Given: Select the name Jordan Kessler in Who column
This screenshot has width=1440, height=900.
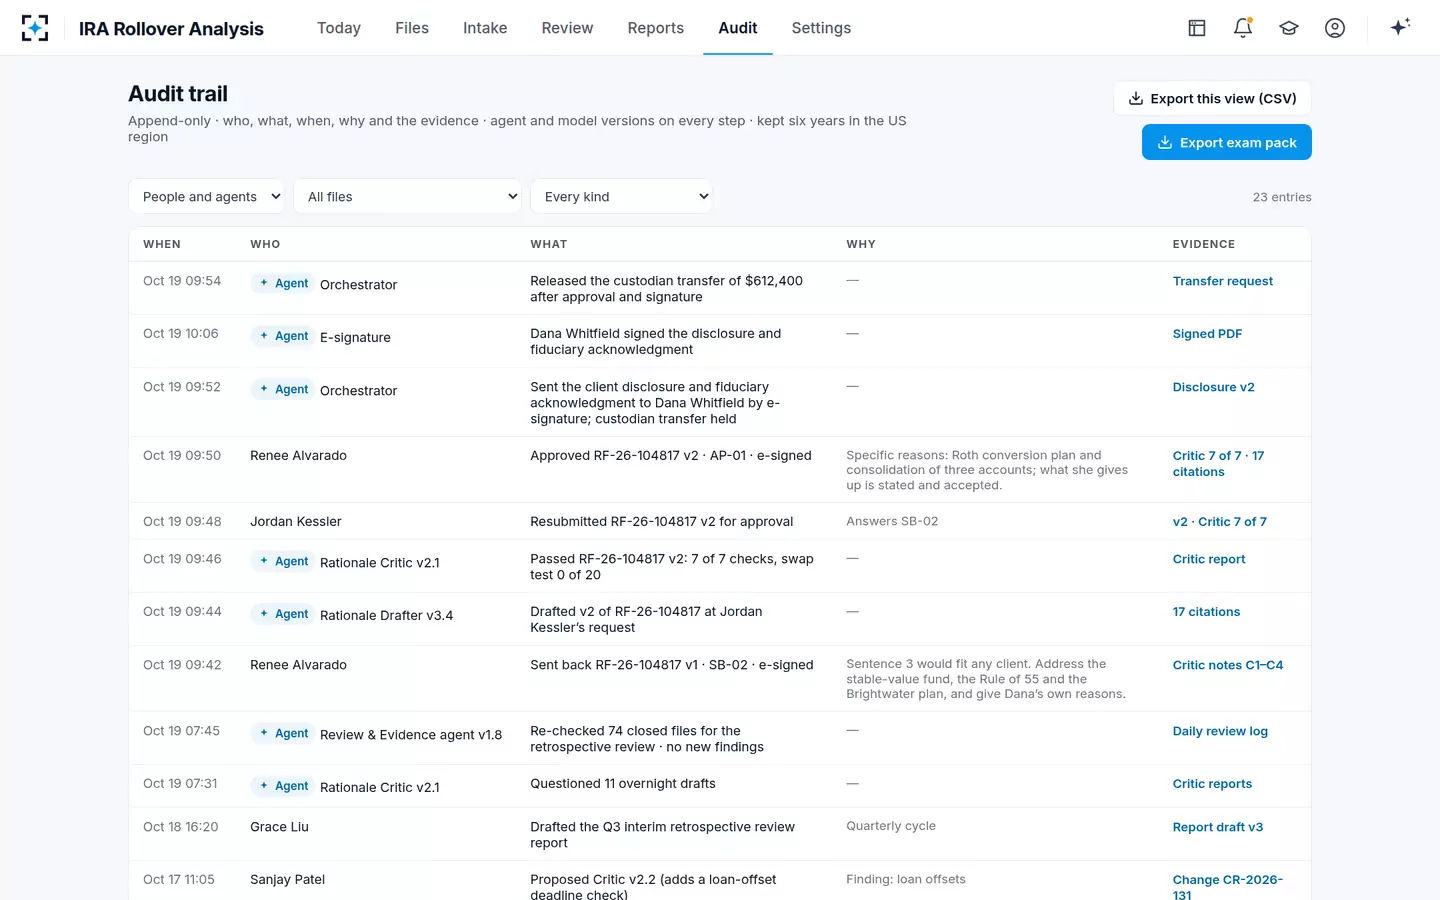Looking at the screenshot, I should tap(296, 522).
